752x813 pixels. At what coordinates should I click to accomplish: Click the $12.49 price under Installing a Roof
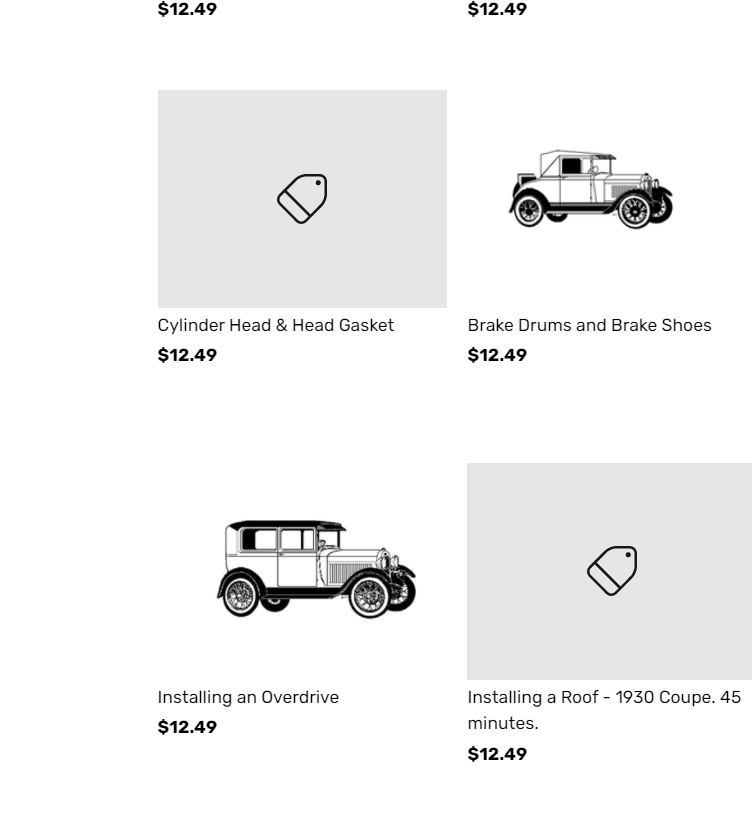click(497, 754)
